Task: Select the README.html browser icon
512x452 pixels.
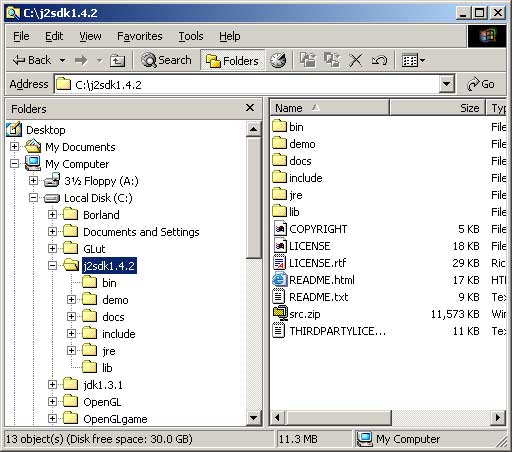Action: click(x=279, y=280)
